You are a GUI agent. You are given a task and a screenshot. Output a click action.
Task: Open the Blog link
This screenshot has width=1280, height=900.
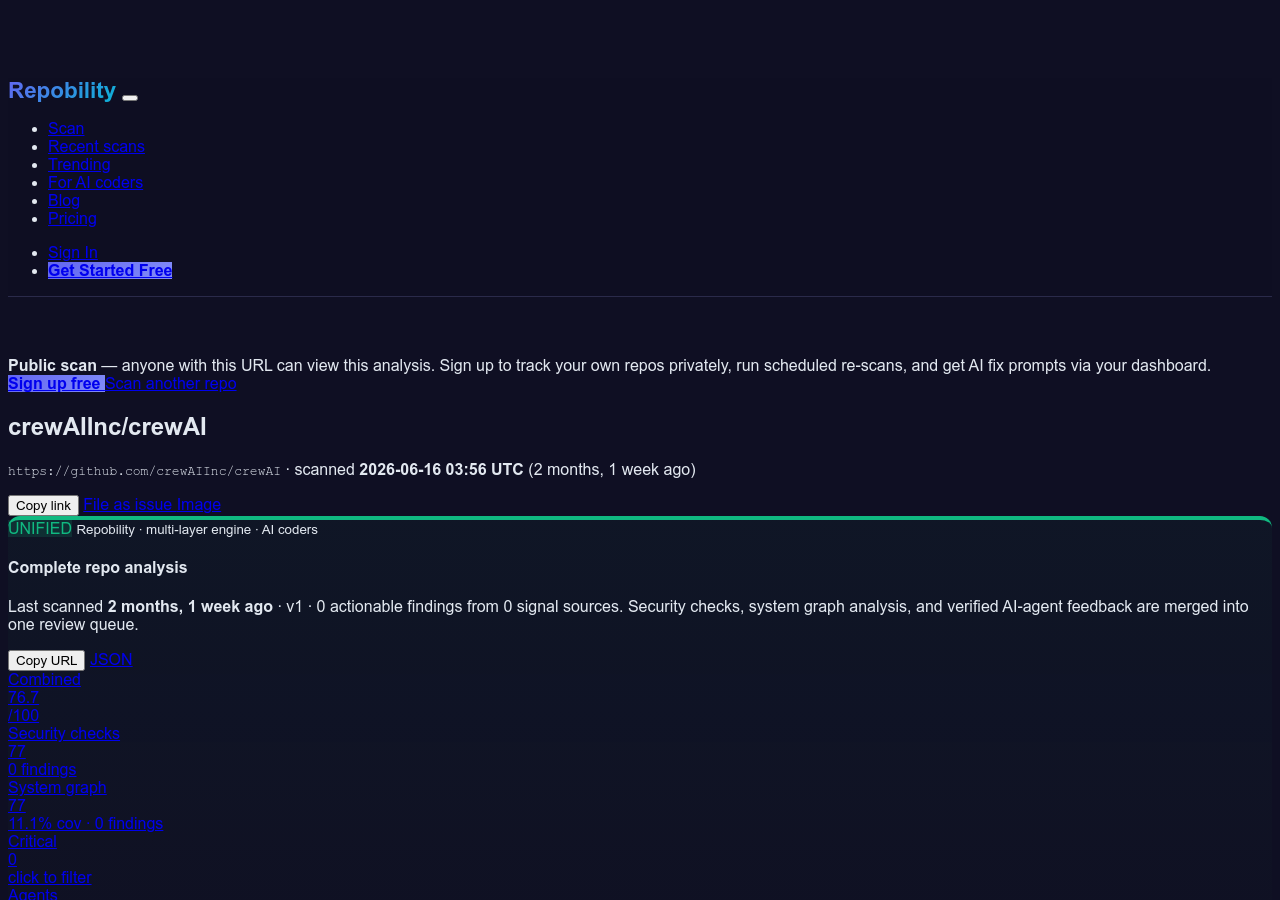(64, 200)
